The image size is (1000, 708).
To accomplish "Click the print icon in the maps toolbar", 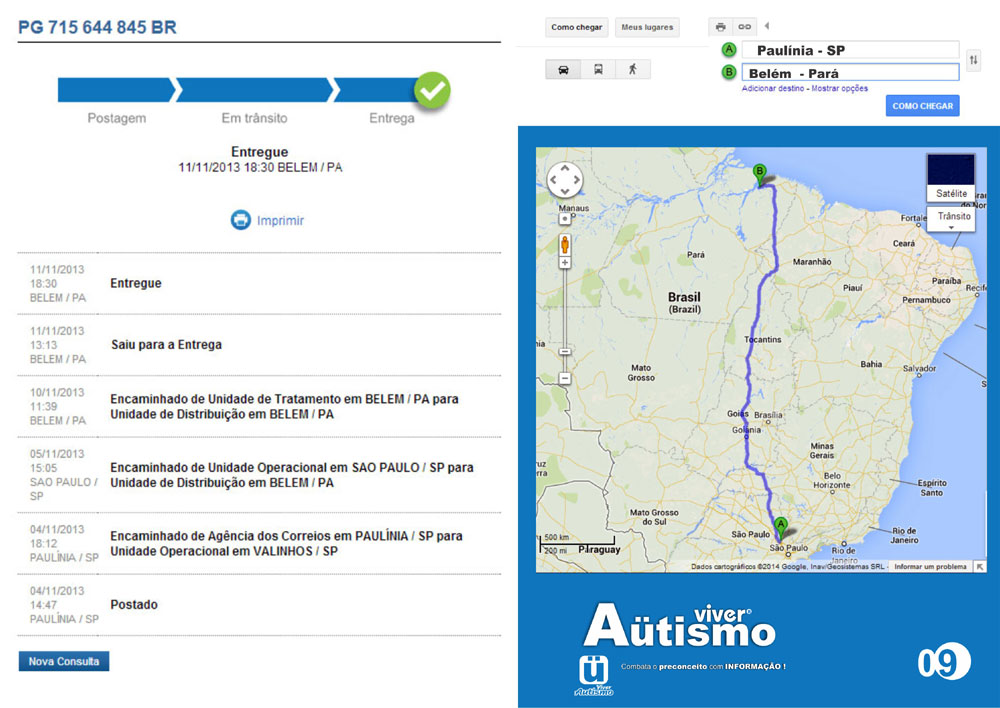I will coord(720,27).
